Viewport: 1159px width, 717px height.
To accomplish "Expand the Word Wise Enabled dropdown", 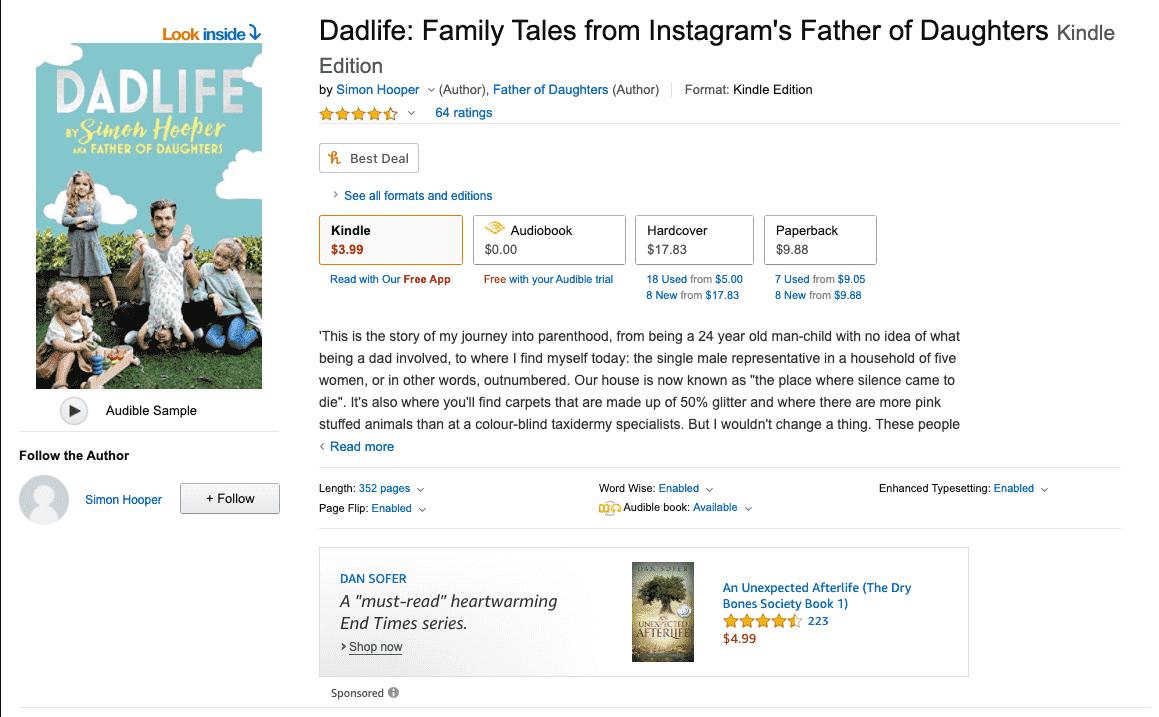I will point(709,489).
